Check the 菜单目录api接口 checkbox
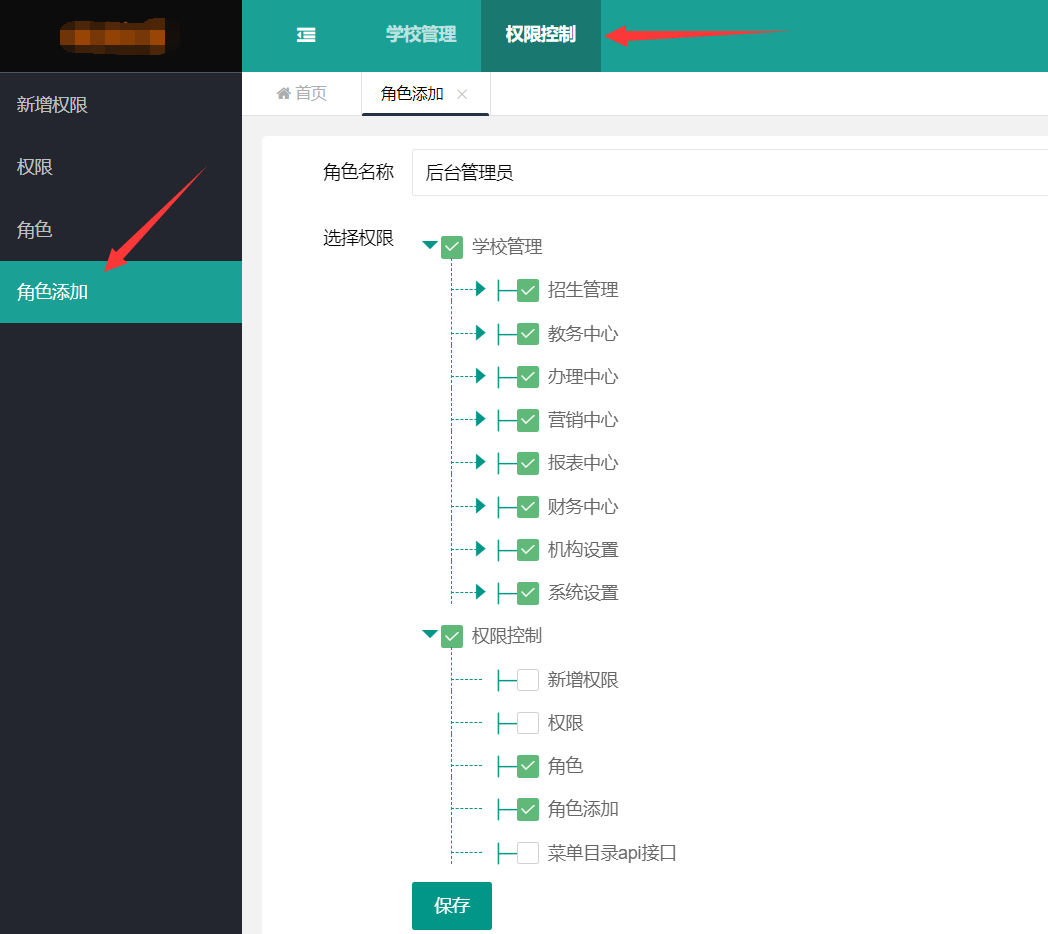The height and width of the screenshot is (934, 1048). click(x=528, y=853)
